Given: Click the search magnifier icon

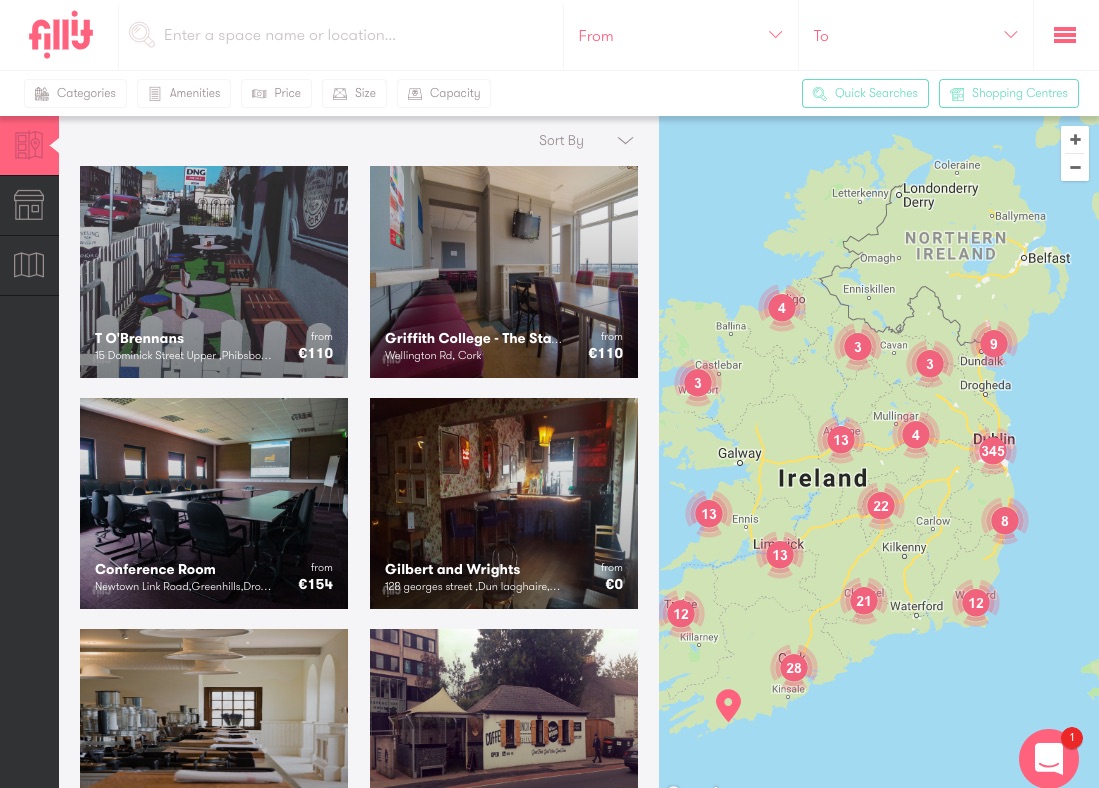Looking at the screenshot, I should (x=142, y=34).
